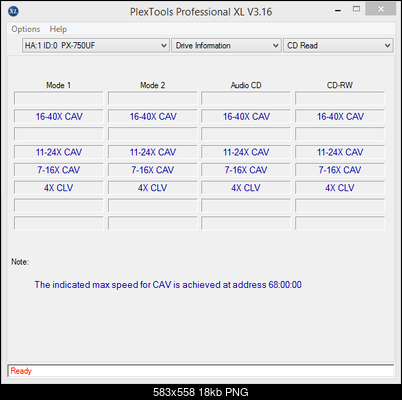Image resolution: width=402 pixels, height=400 pixels.
Task: Click 7-16X CAV under Mode 1
Action: (x=59, y=170)
